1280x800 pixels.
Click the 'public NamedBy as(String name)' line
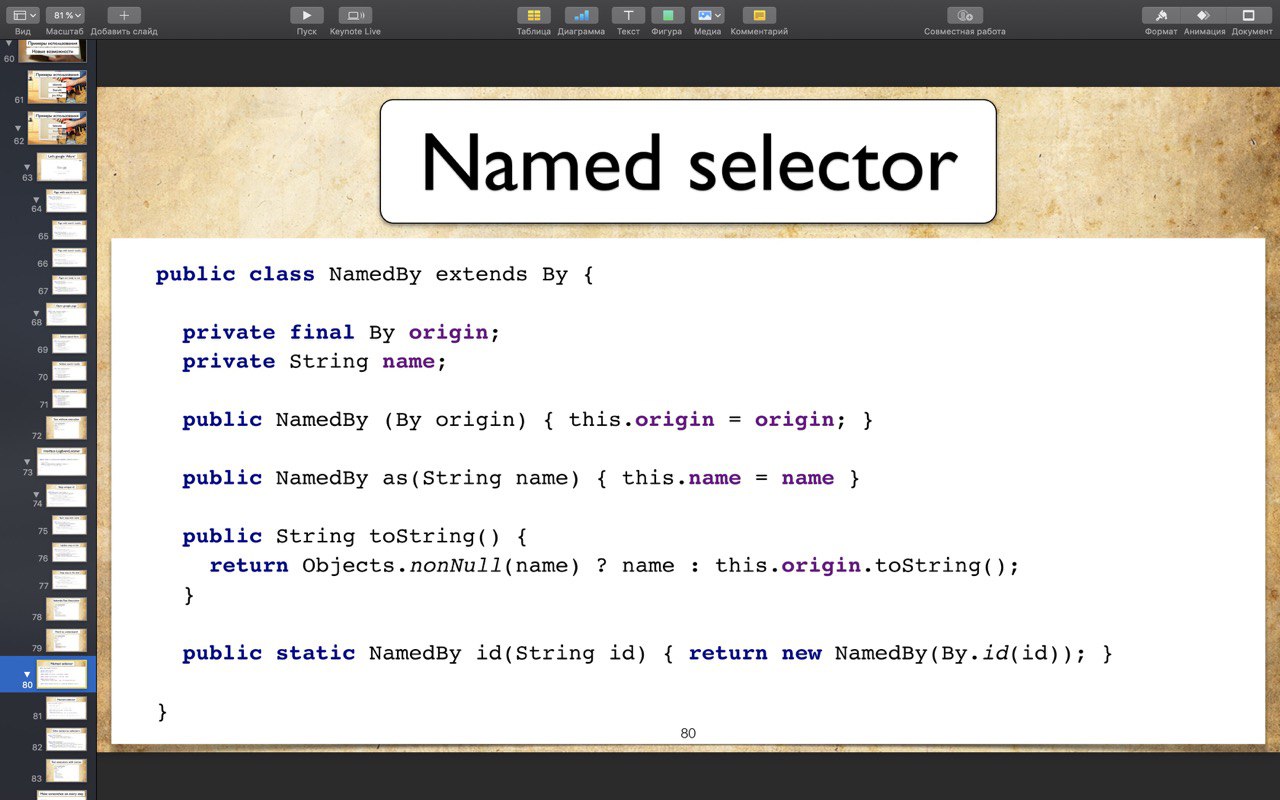521,478
